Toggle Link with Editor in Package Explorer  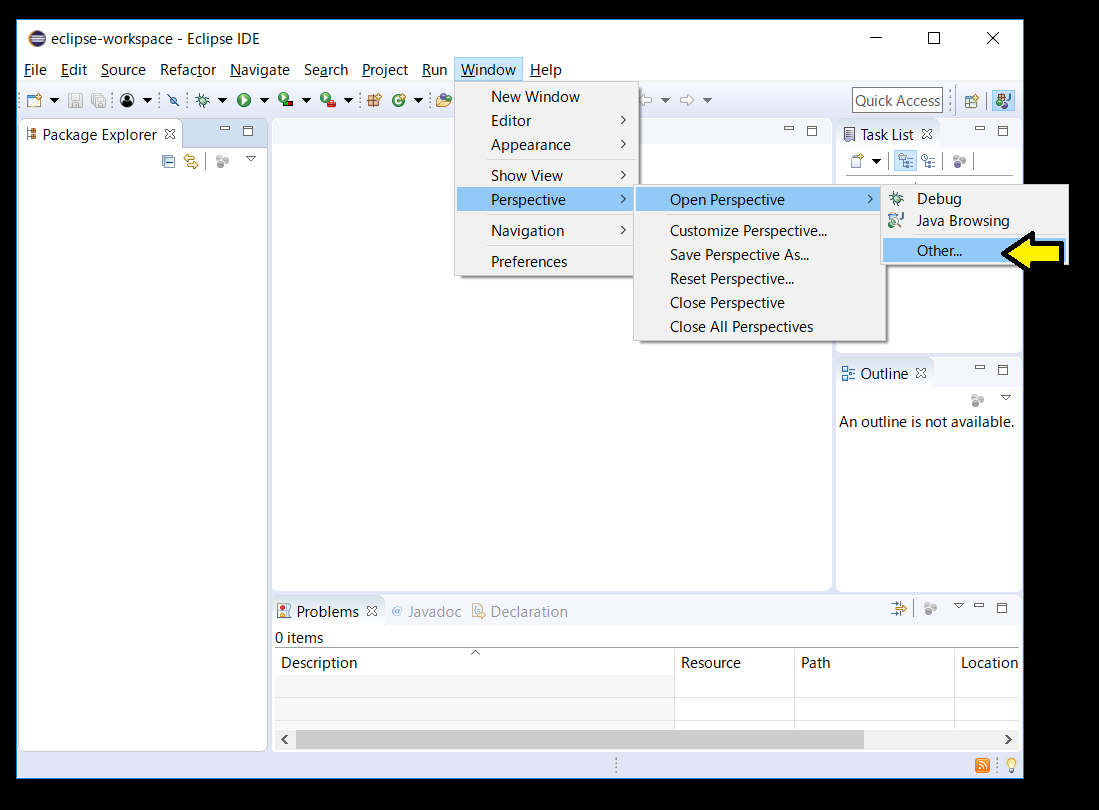pos(191,162)
